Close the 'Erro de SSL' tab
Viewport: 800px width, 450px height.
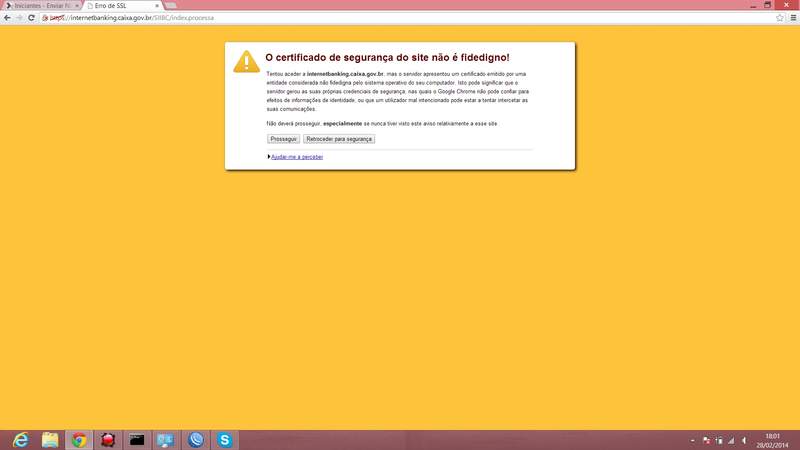(x=157, y=6)
